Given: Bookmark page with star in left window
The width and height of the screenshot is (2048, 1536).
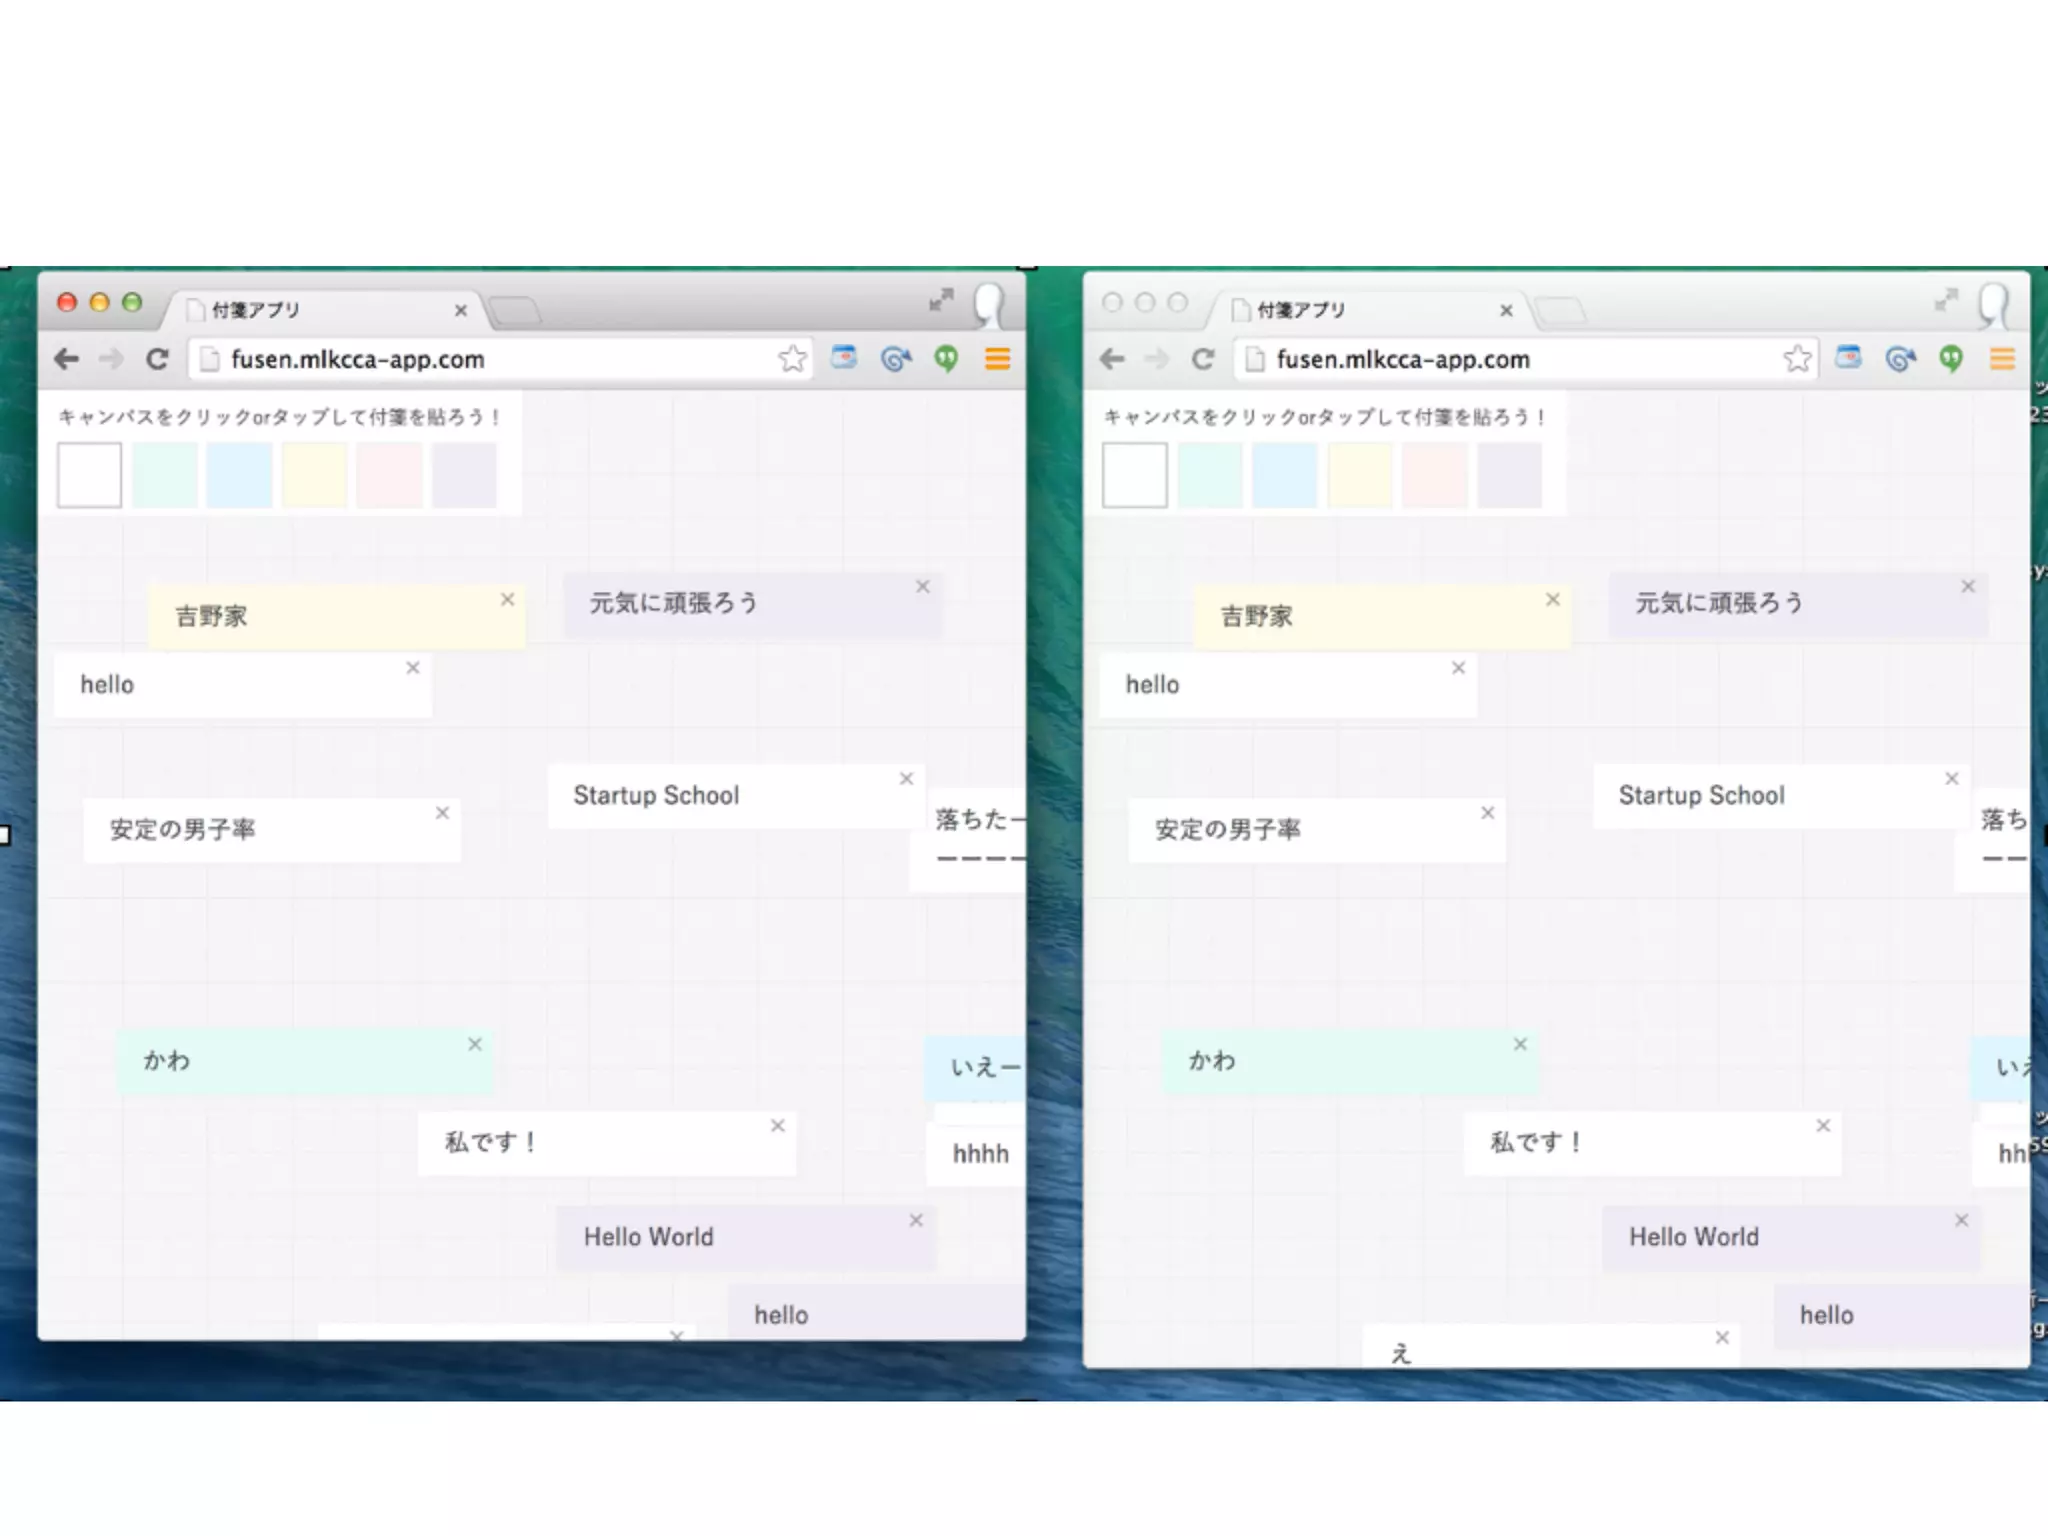Looking at the screenshot, I should point(792,359).
